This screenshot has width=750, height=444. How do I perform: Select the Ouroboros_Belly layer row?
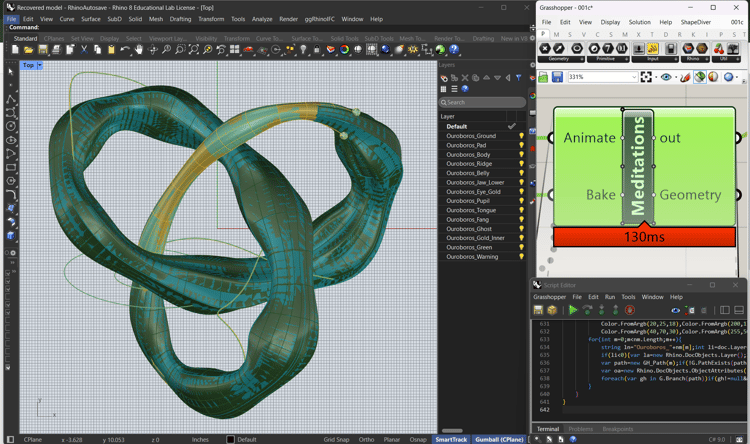(468, 173)
